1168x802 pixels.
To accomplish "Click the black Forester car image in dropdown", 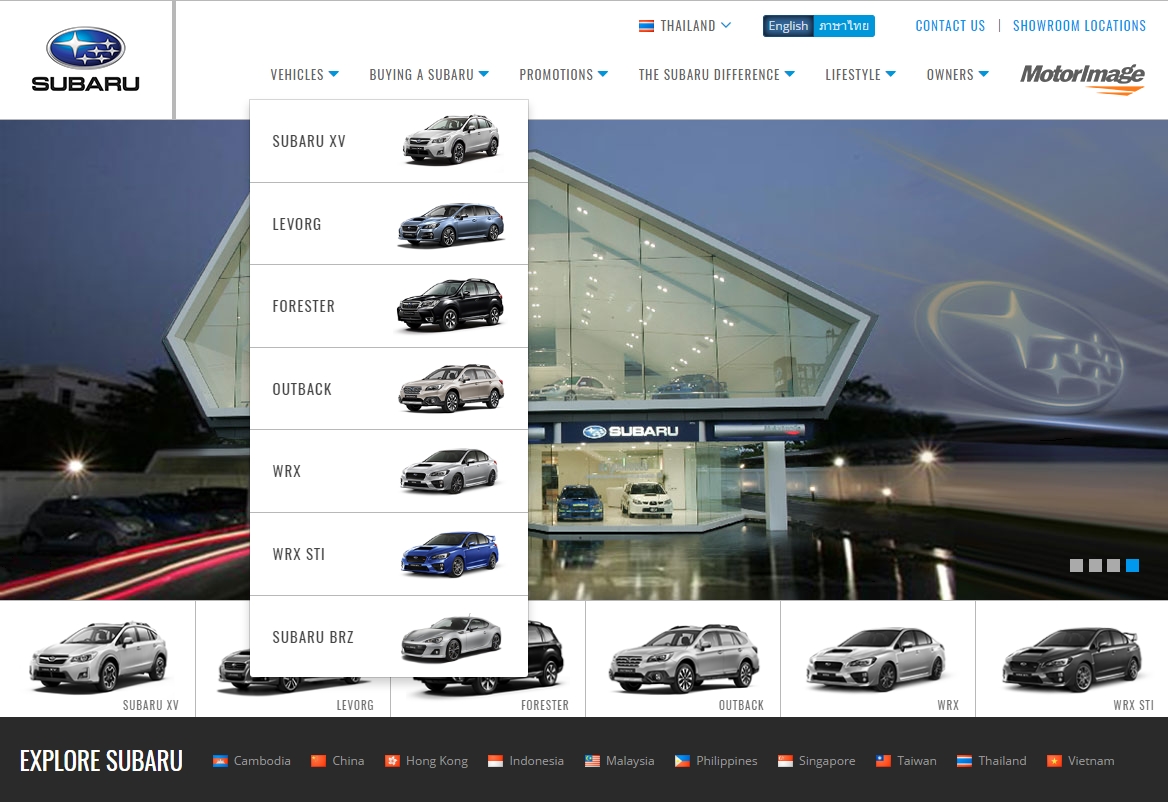I will [x=451, y=305].
